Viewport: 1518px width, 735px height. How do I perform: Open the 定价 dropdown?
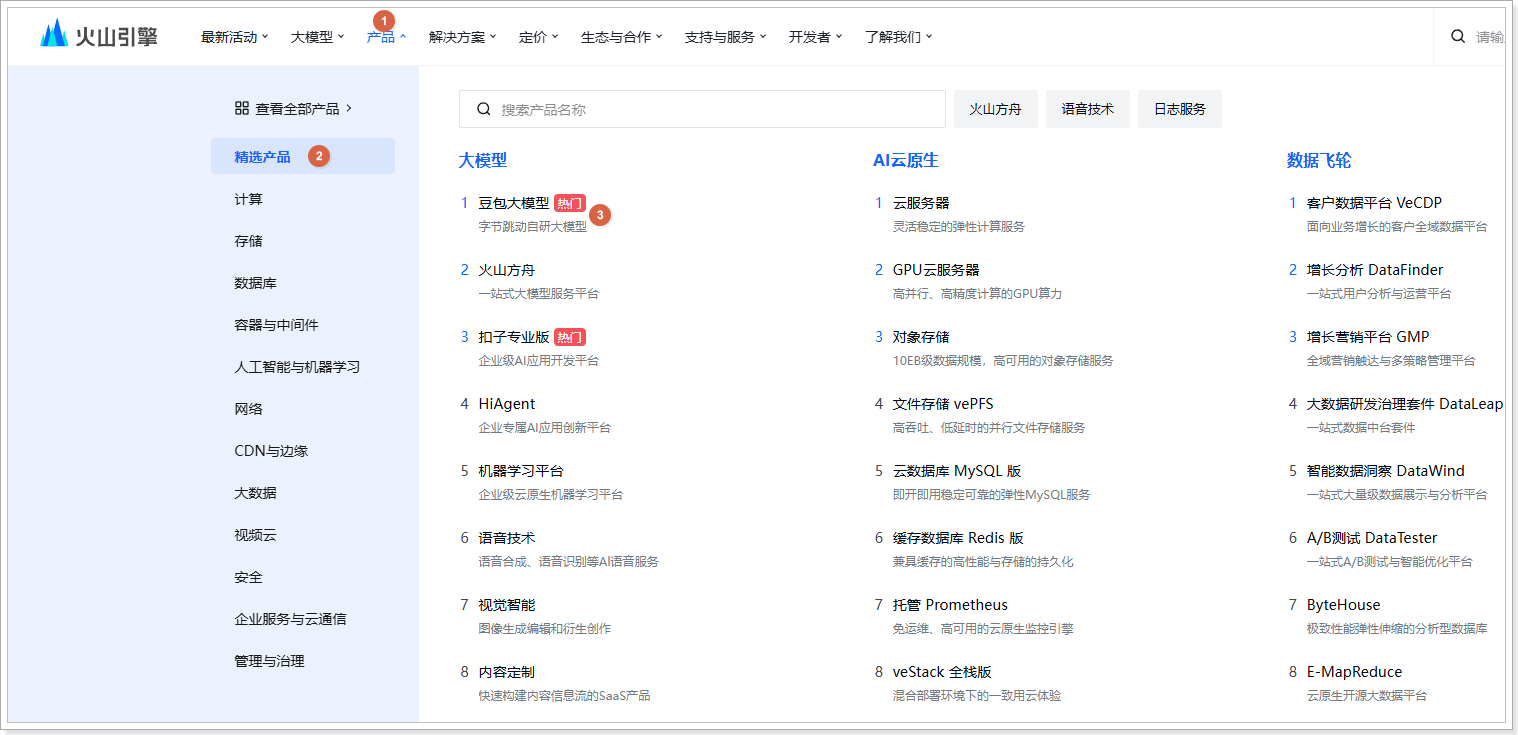click(x=539, y=37)
